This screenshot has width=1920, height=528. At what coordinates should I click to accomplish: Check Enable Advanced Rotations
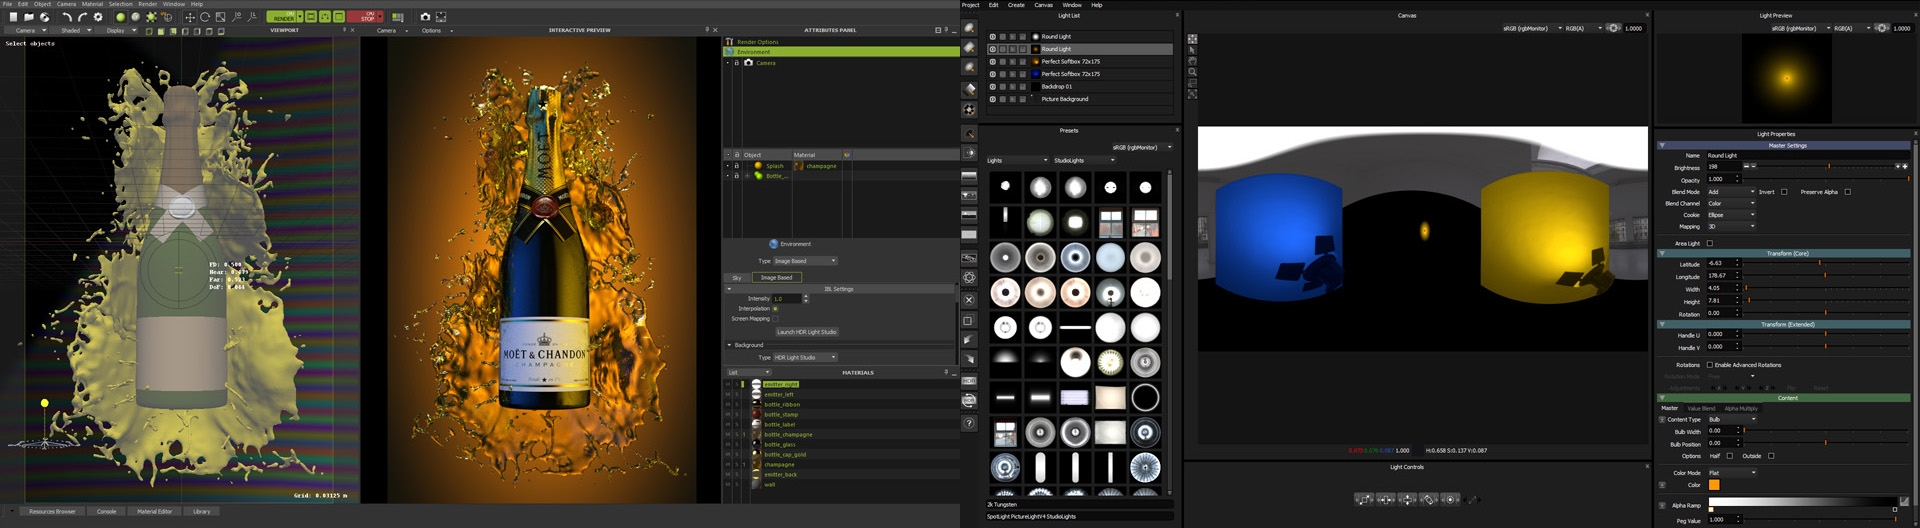(x=1710, y=365)
